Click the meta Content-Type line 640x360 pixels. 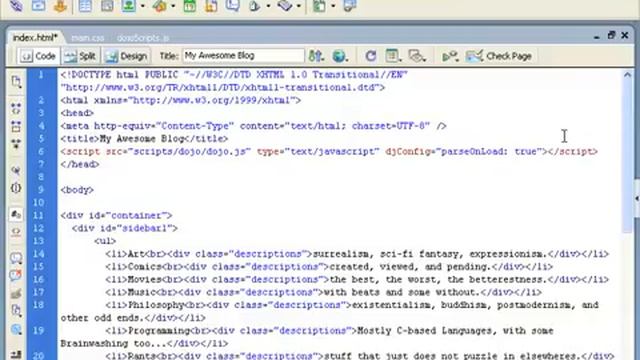coord(253,126)
